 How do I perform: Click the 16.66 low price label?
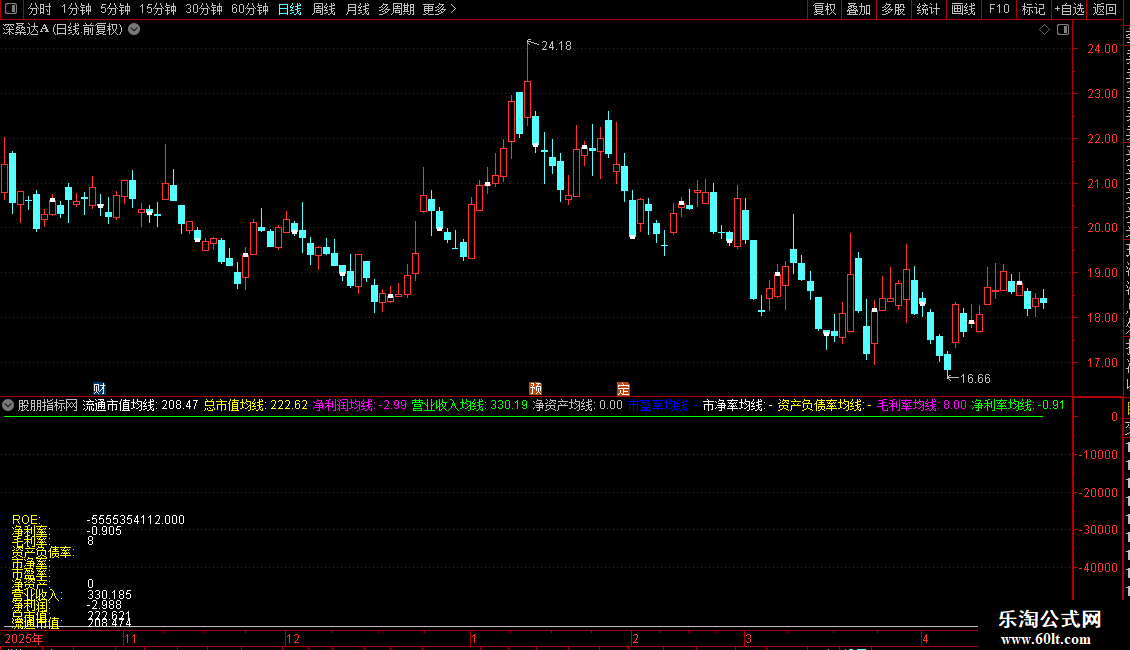click(975, 379)
